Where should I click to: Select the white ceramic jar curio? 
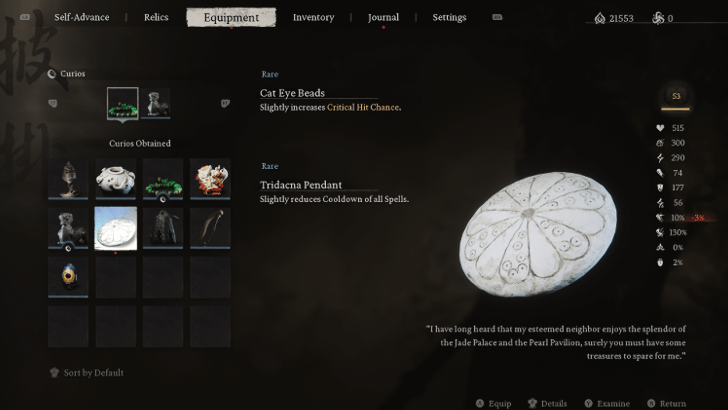116,179
